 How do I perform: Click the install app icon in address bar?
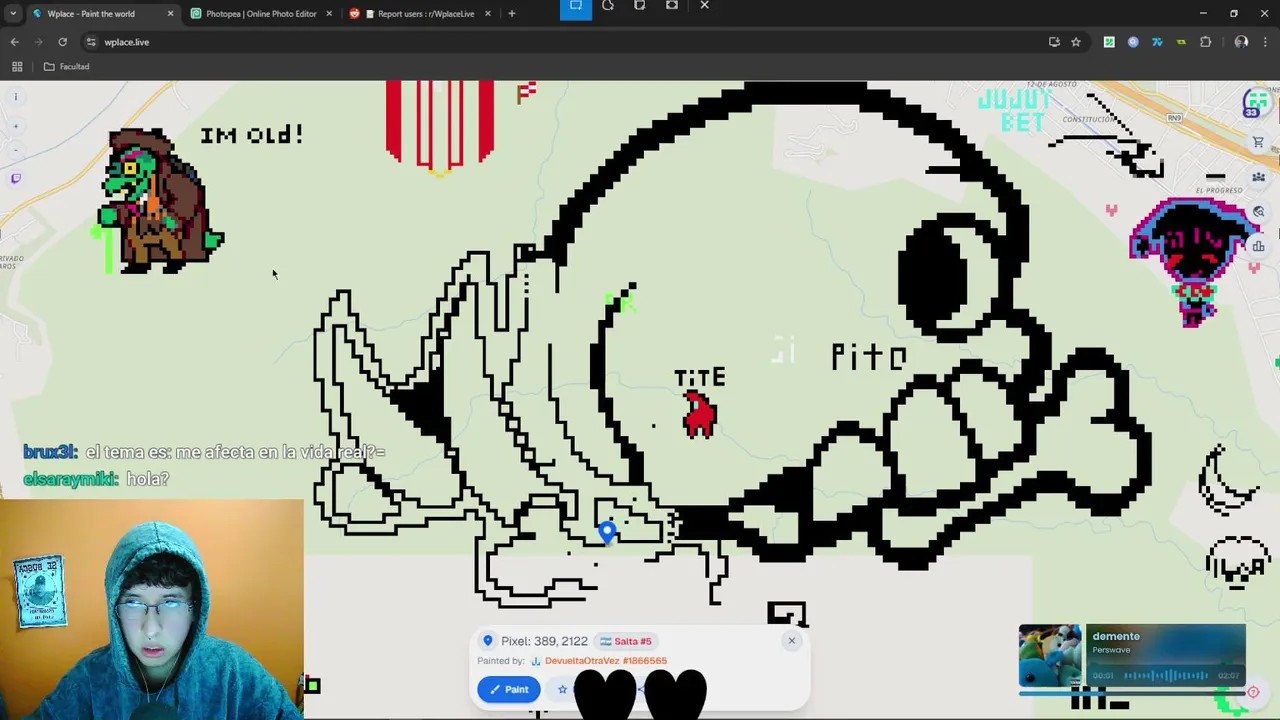click(x=1054, y=42)
